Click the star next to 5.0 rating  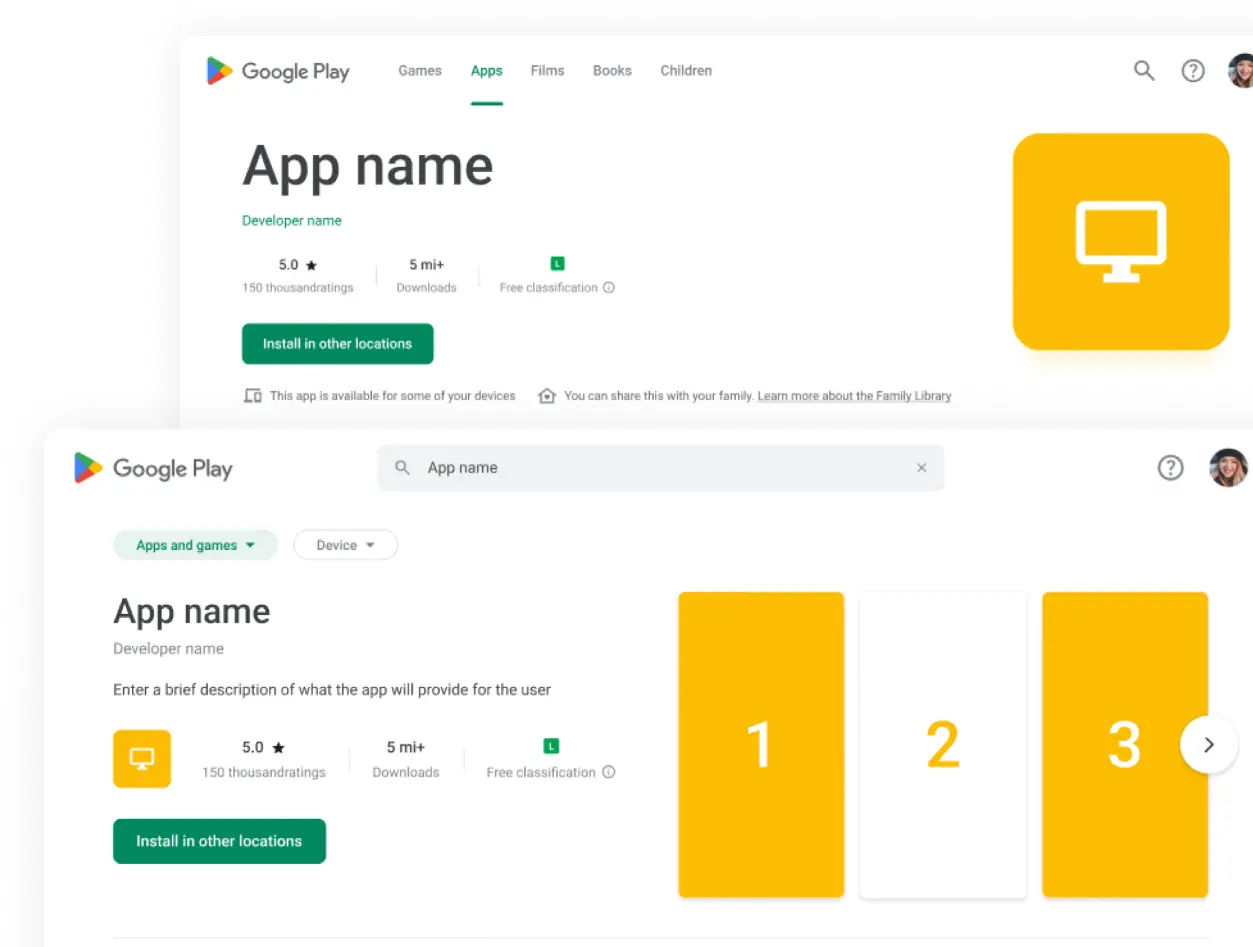click(309, 264)
